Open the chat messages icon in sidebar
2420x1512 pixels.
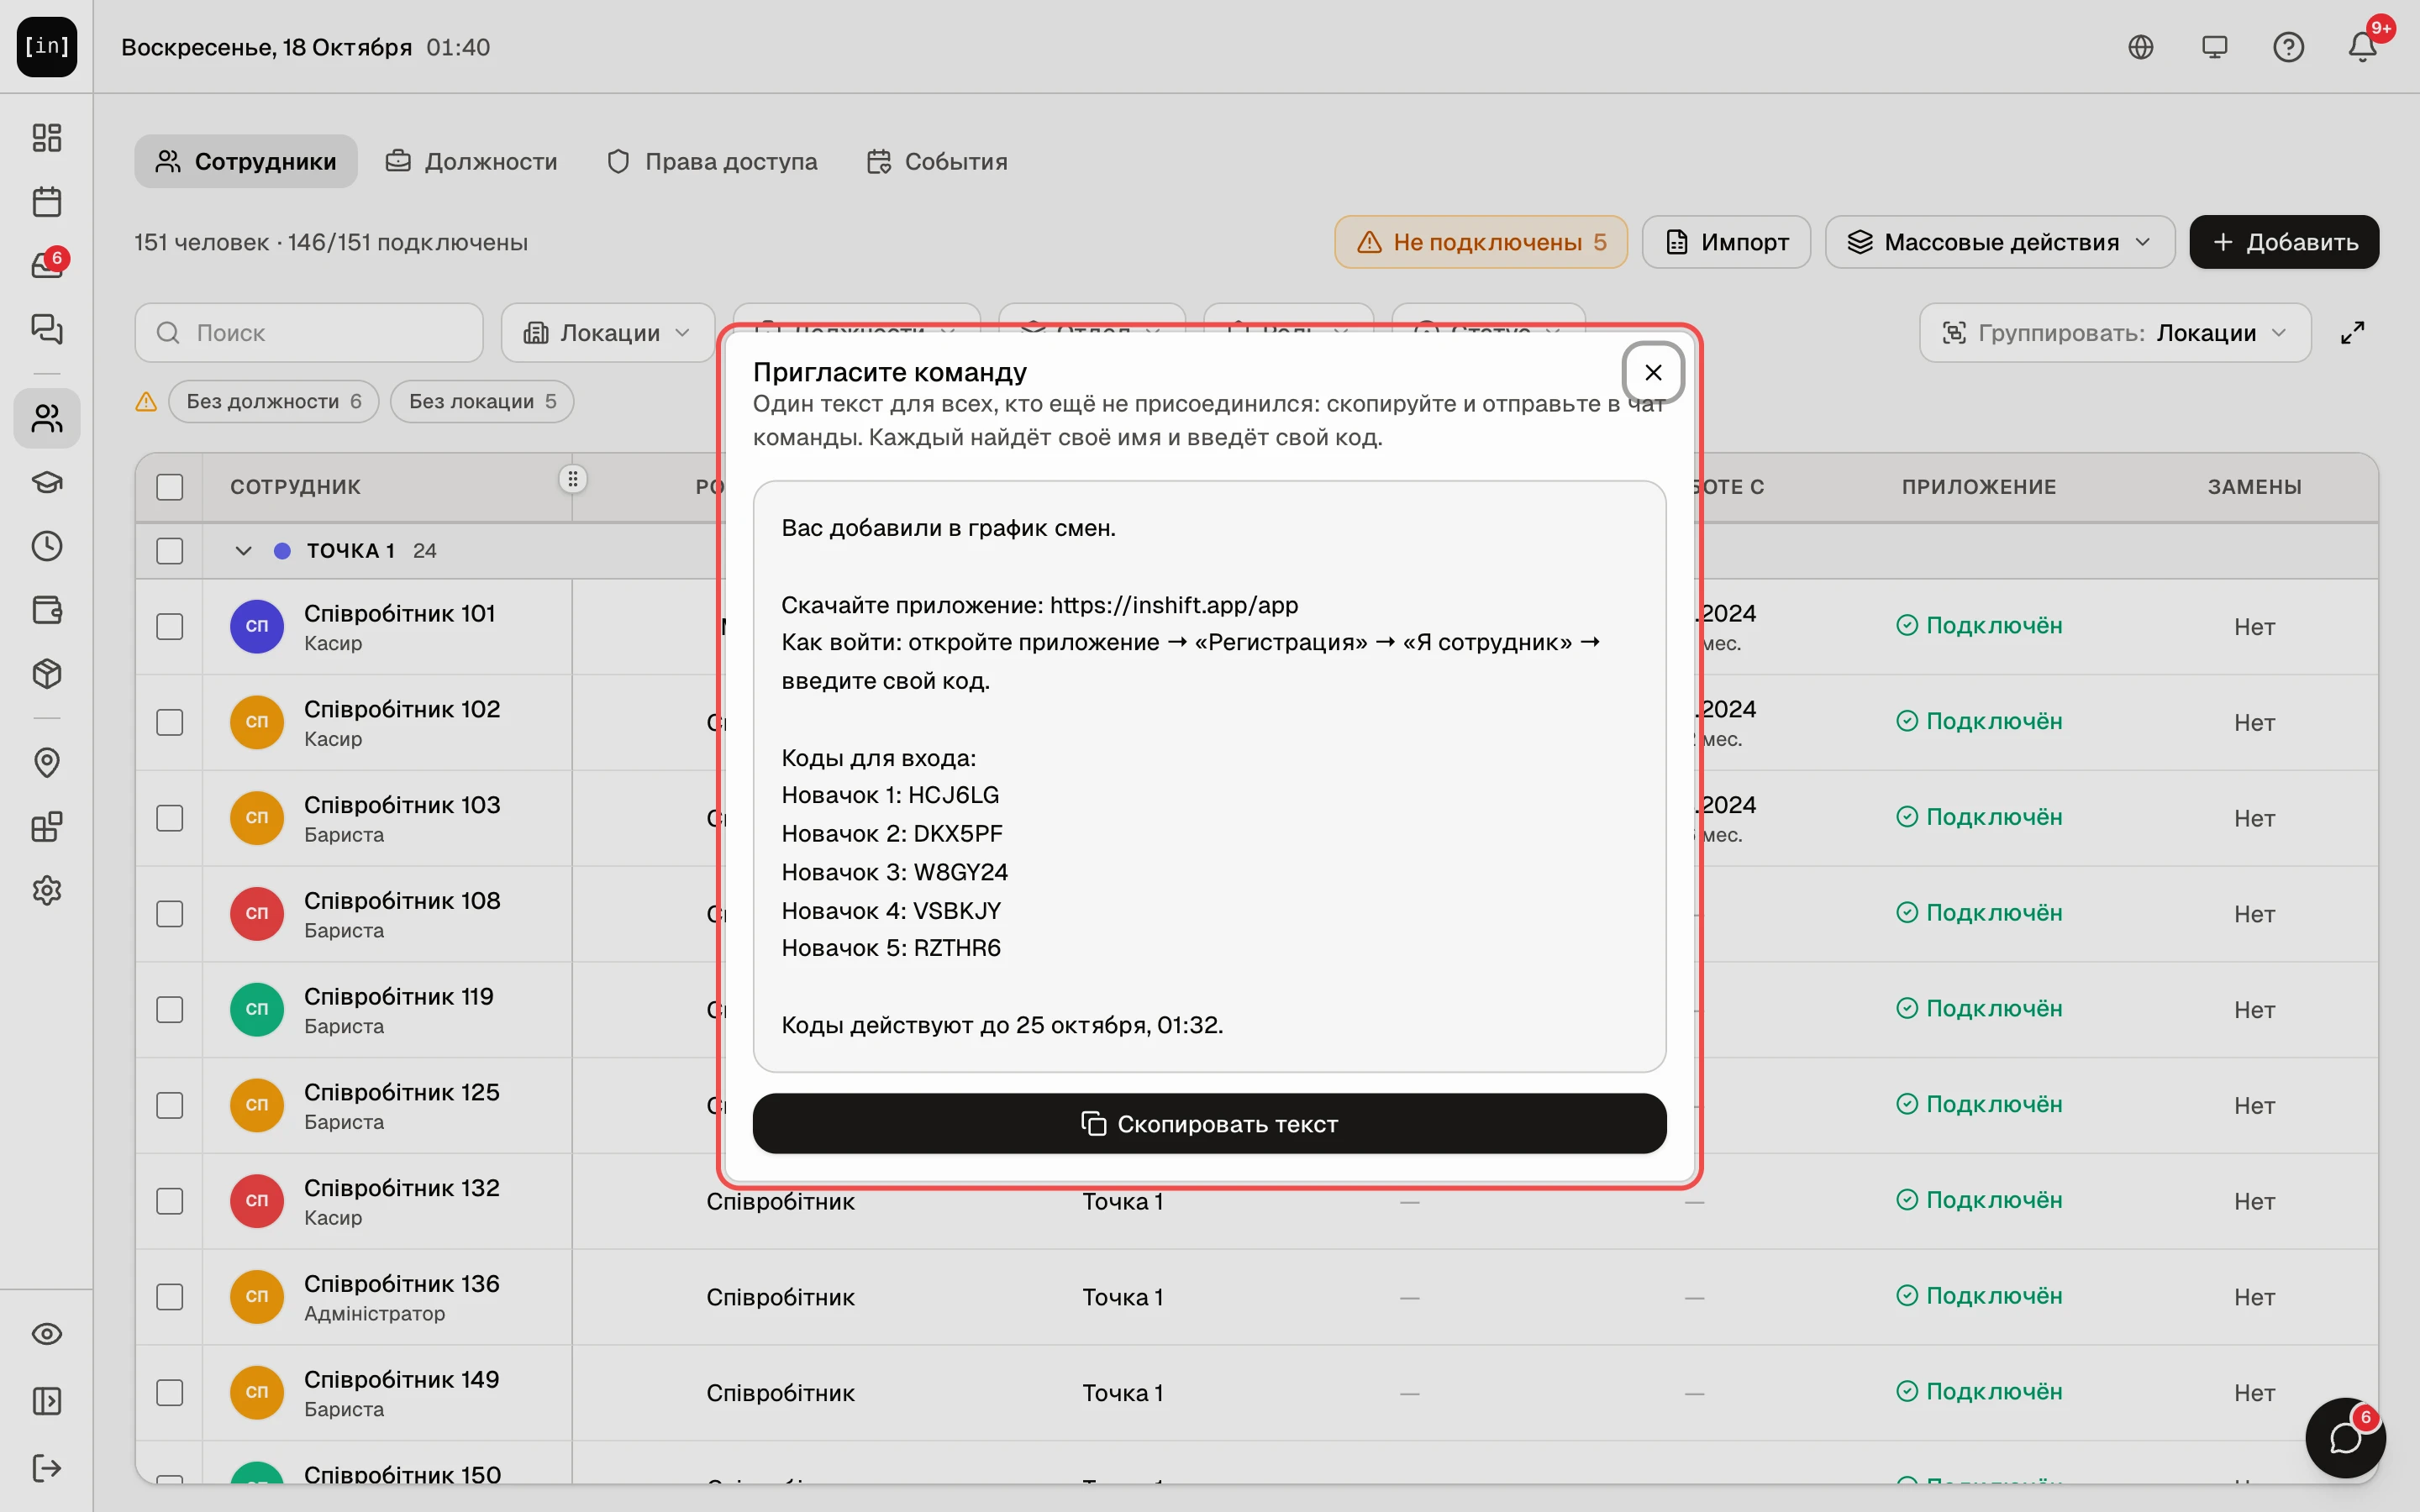pos(47,329)
